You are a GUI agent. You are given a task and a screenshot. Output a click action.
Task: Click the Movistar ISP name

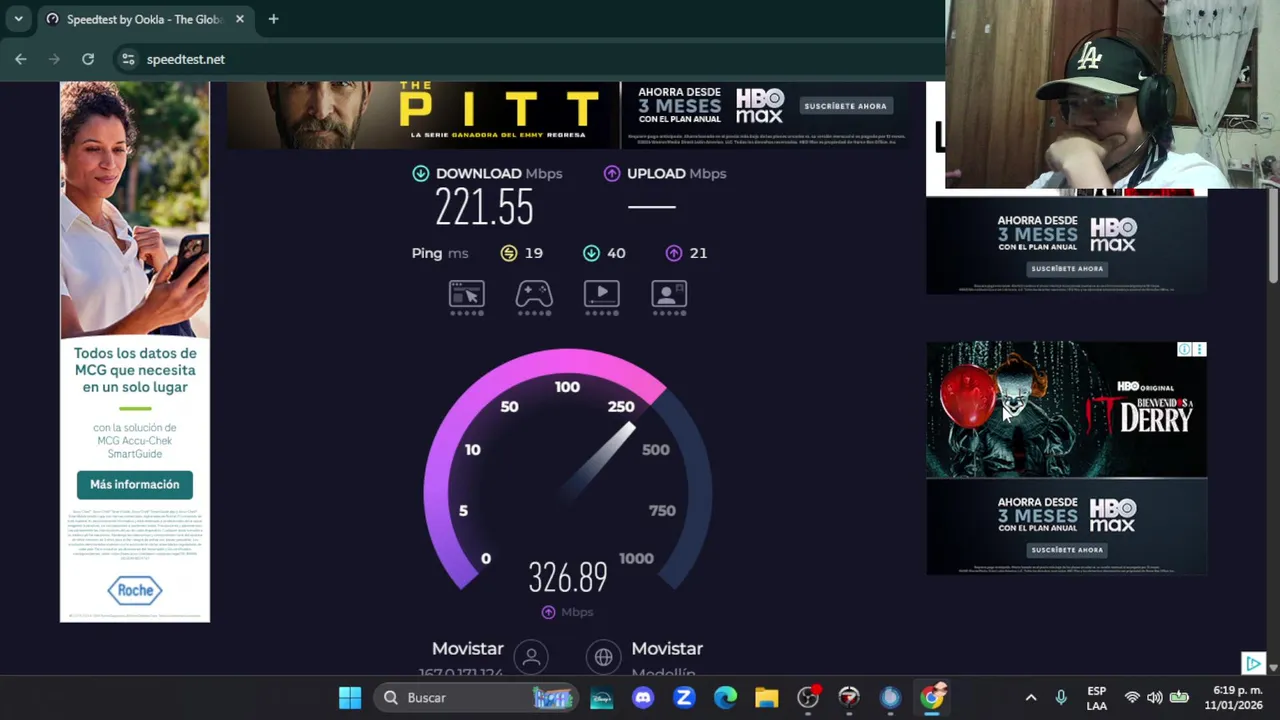click(x=467, y=649)
